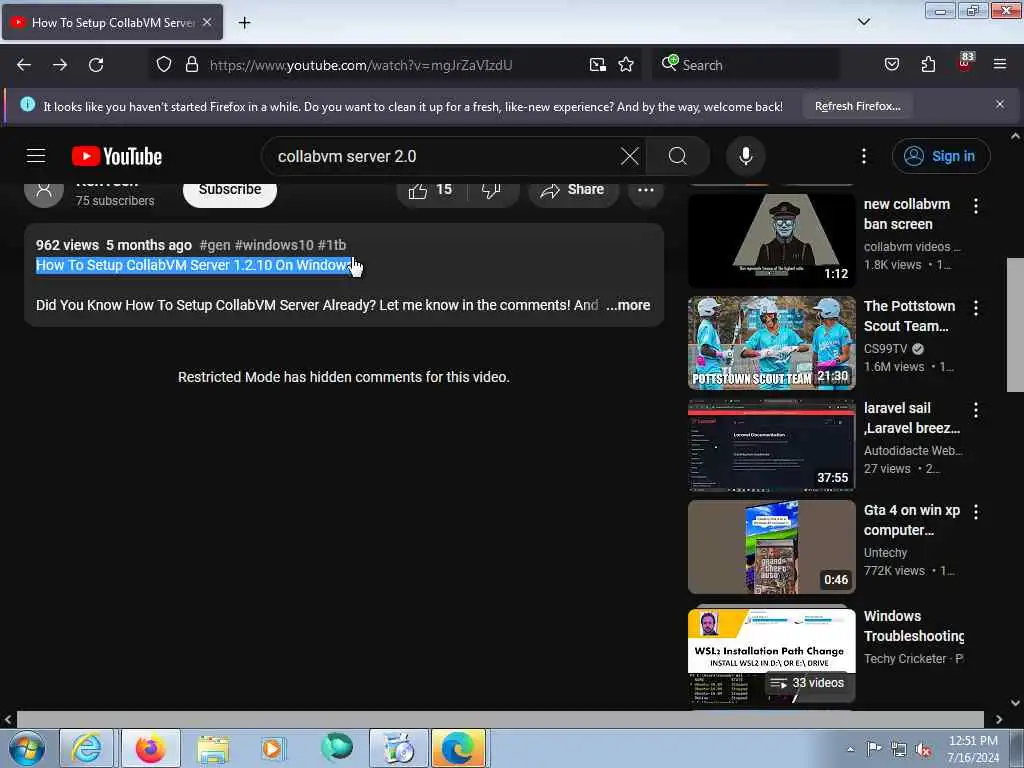Go back with the browser back arrow
The width and height of the screenshot is (1024, 768).
pos(24,65)
